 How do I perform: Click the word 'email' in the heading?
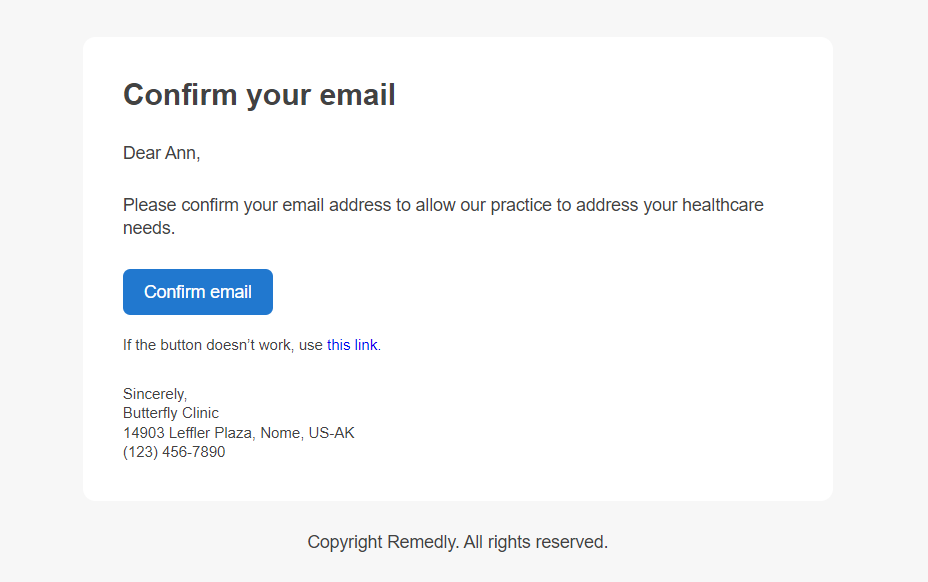pyautogui.click(x=357, y=95)
